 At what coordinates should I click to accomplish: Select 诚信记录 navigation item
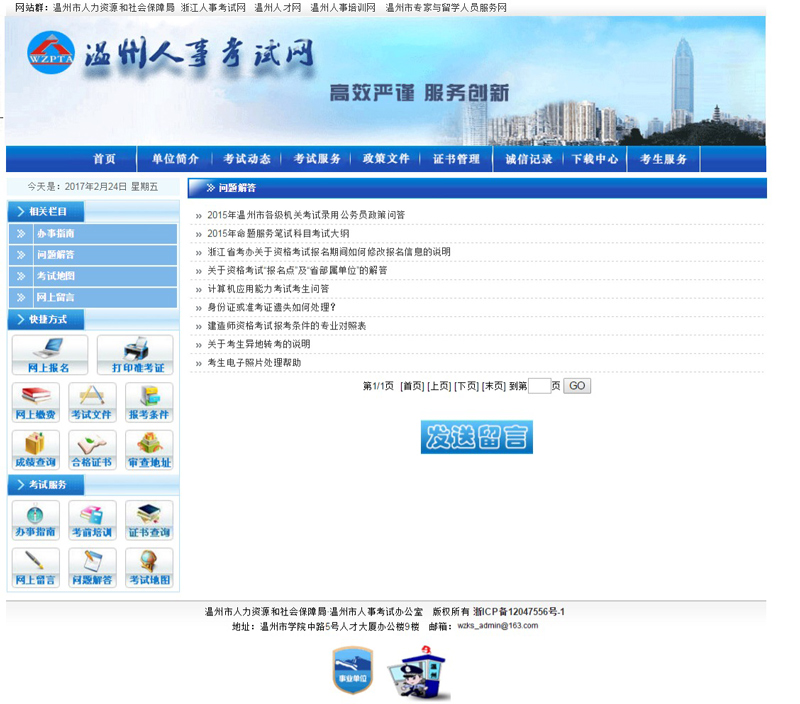(x=529, y=159)
